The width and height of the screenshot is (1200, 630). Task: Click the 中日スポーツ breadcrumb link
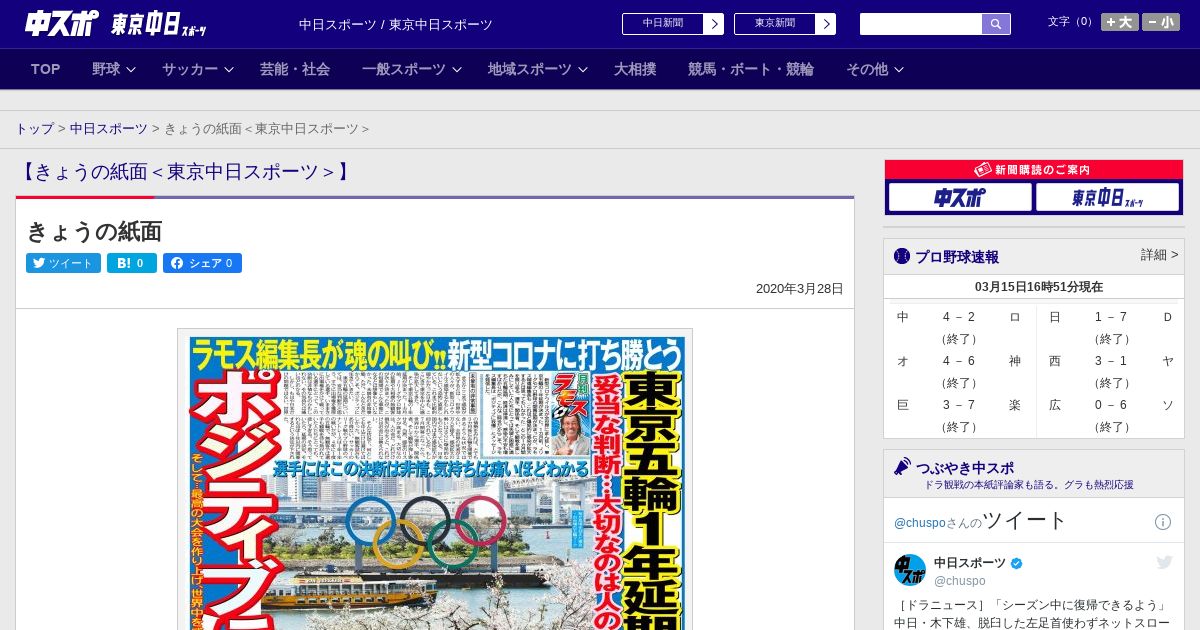click(108, 129)
